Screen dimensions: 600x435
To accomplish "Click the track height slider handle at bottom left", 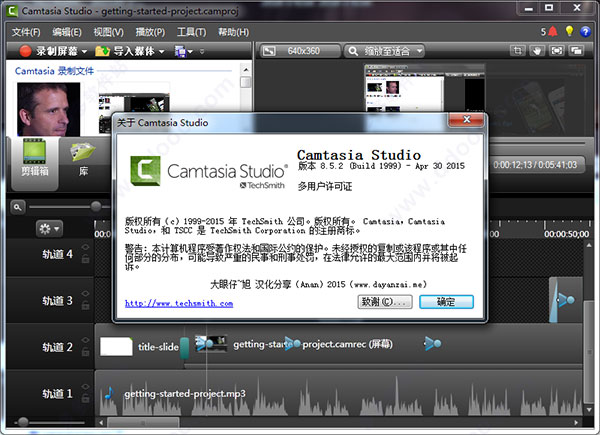I will (x=23, y=422).
